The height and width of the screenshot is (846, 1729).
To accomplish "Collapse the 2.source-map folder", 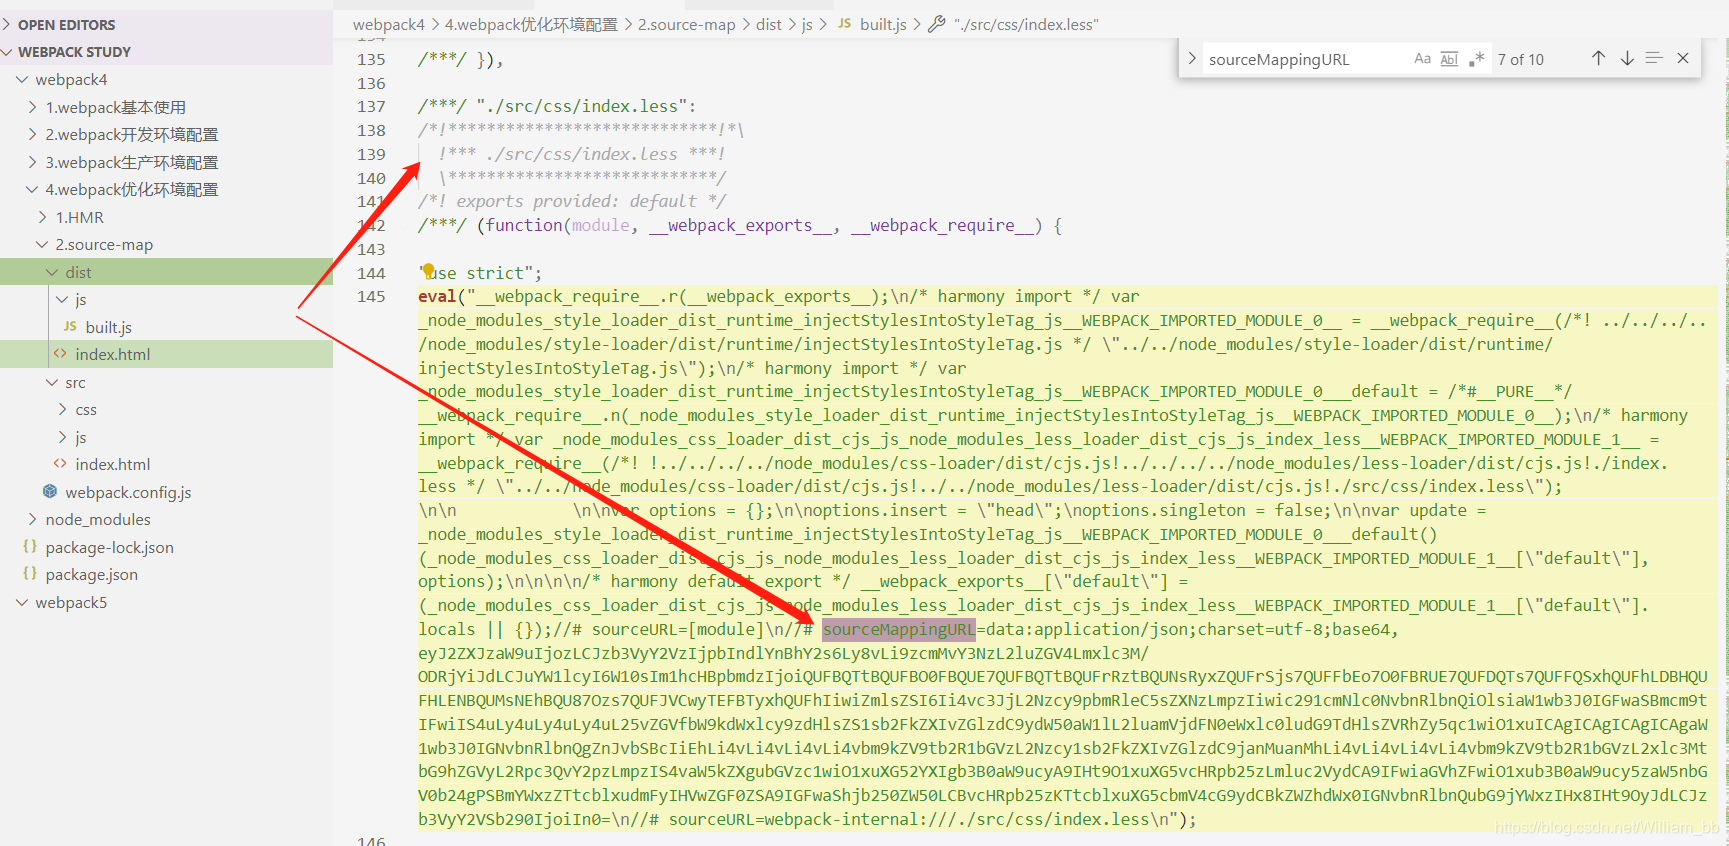I will tap(42, 244).
